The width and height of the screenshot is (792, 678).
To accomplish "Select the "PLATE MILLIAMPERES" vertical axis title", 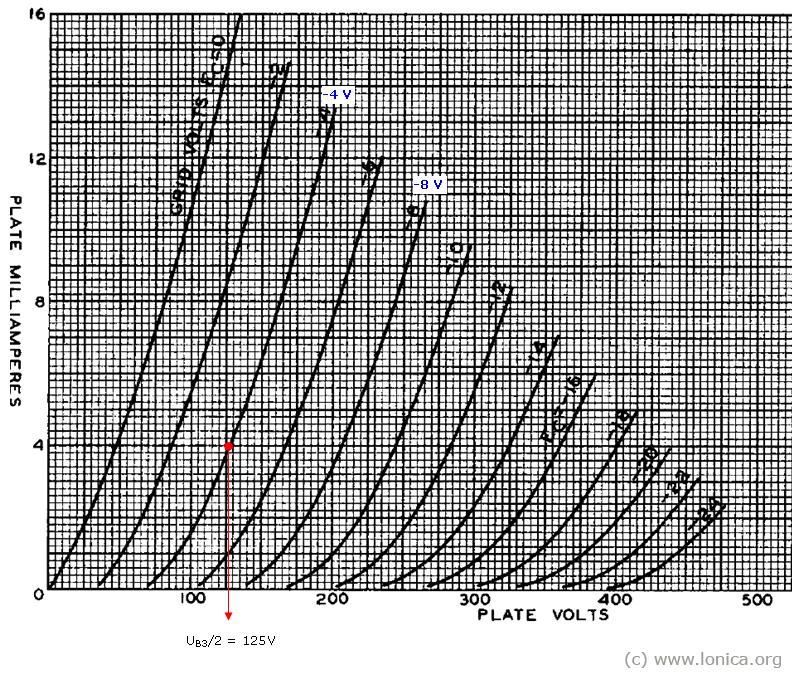I will [15, 301].
